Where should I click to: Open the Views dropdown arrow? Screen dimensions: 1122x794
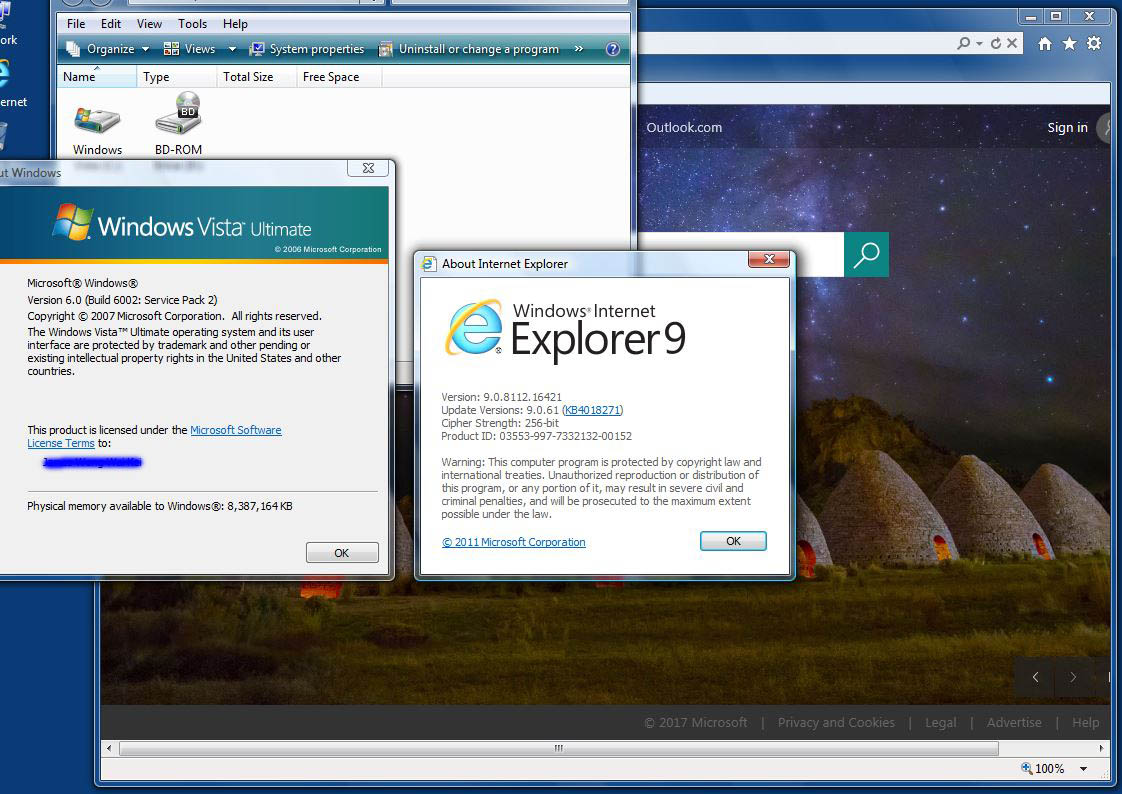pos(232,49)
